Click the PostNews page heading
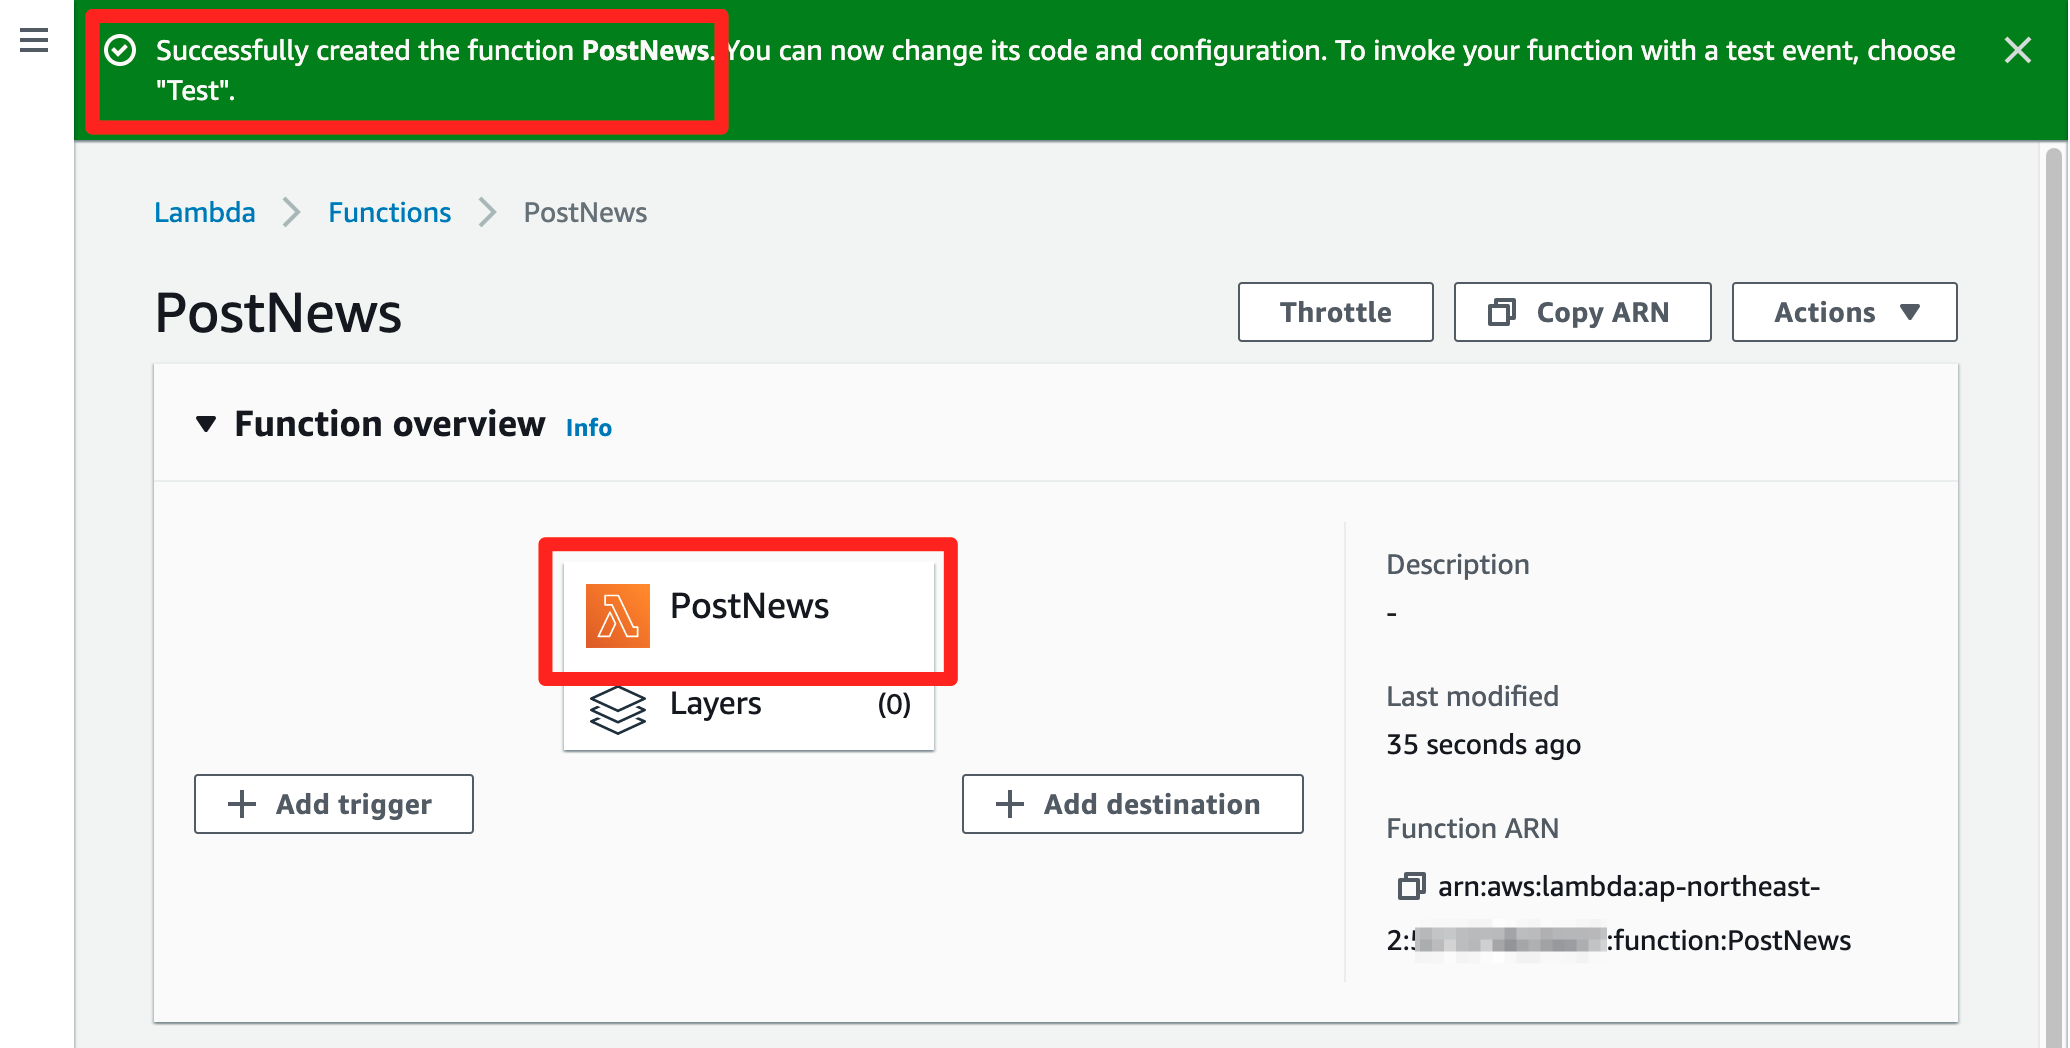The height and width of the screenshot is (1048, 2070). tap(278, 313)
